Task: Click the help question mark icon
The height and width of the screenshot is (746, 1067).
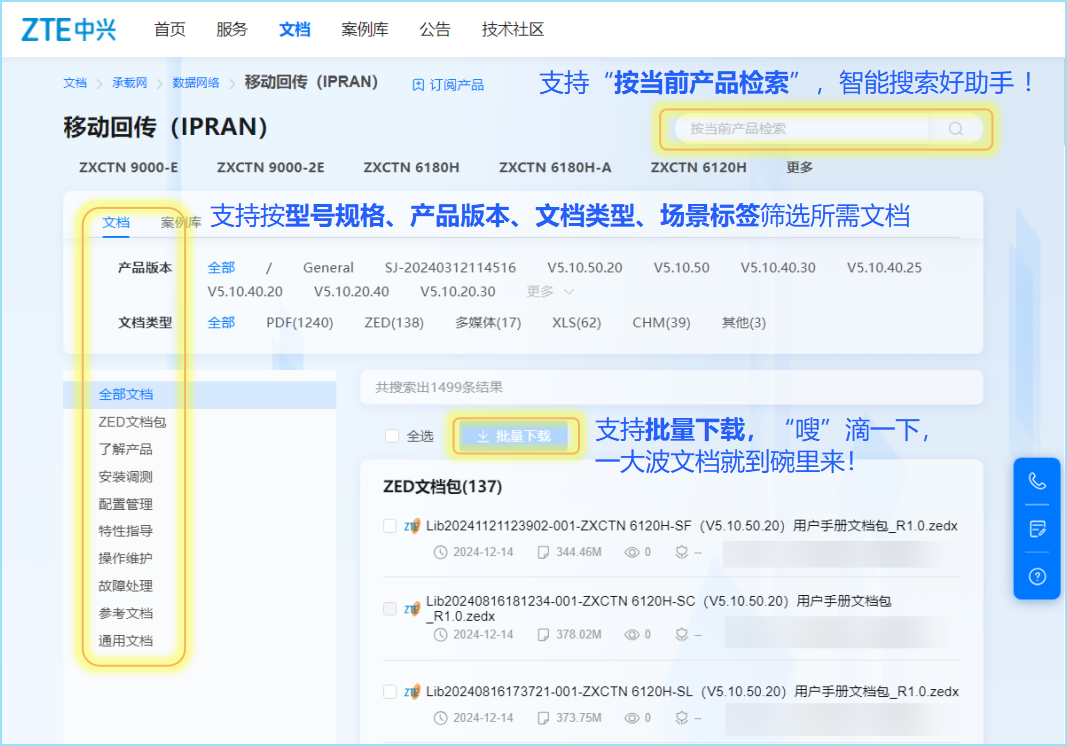Action: pyautogui.click(x=1037, y=577)
